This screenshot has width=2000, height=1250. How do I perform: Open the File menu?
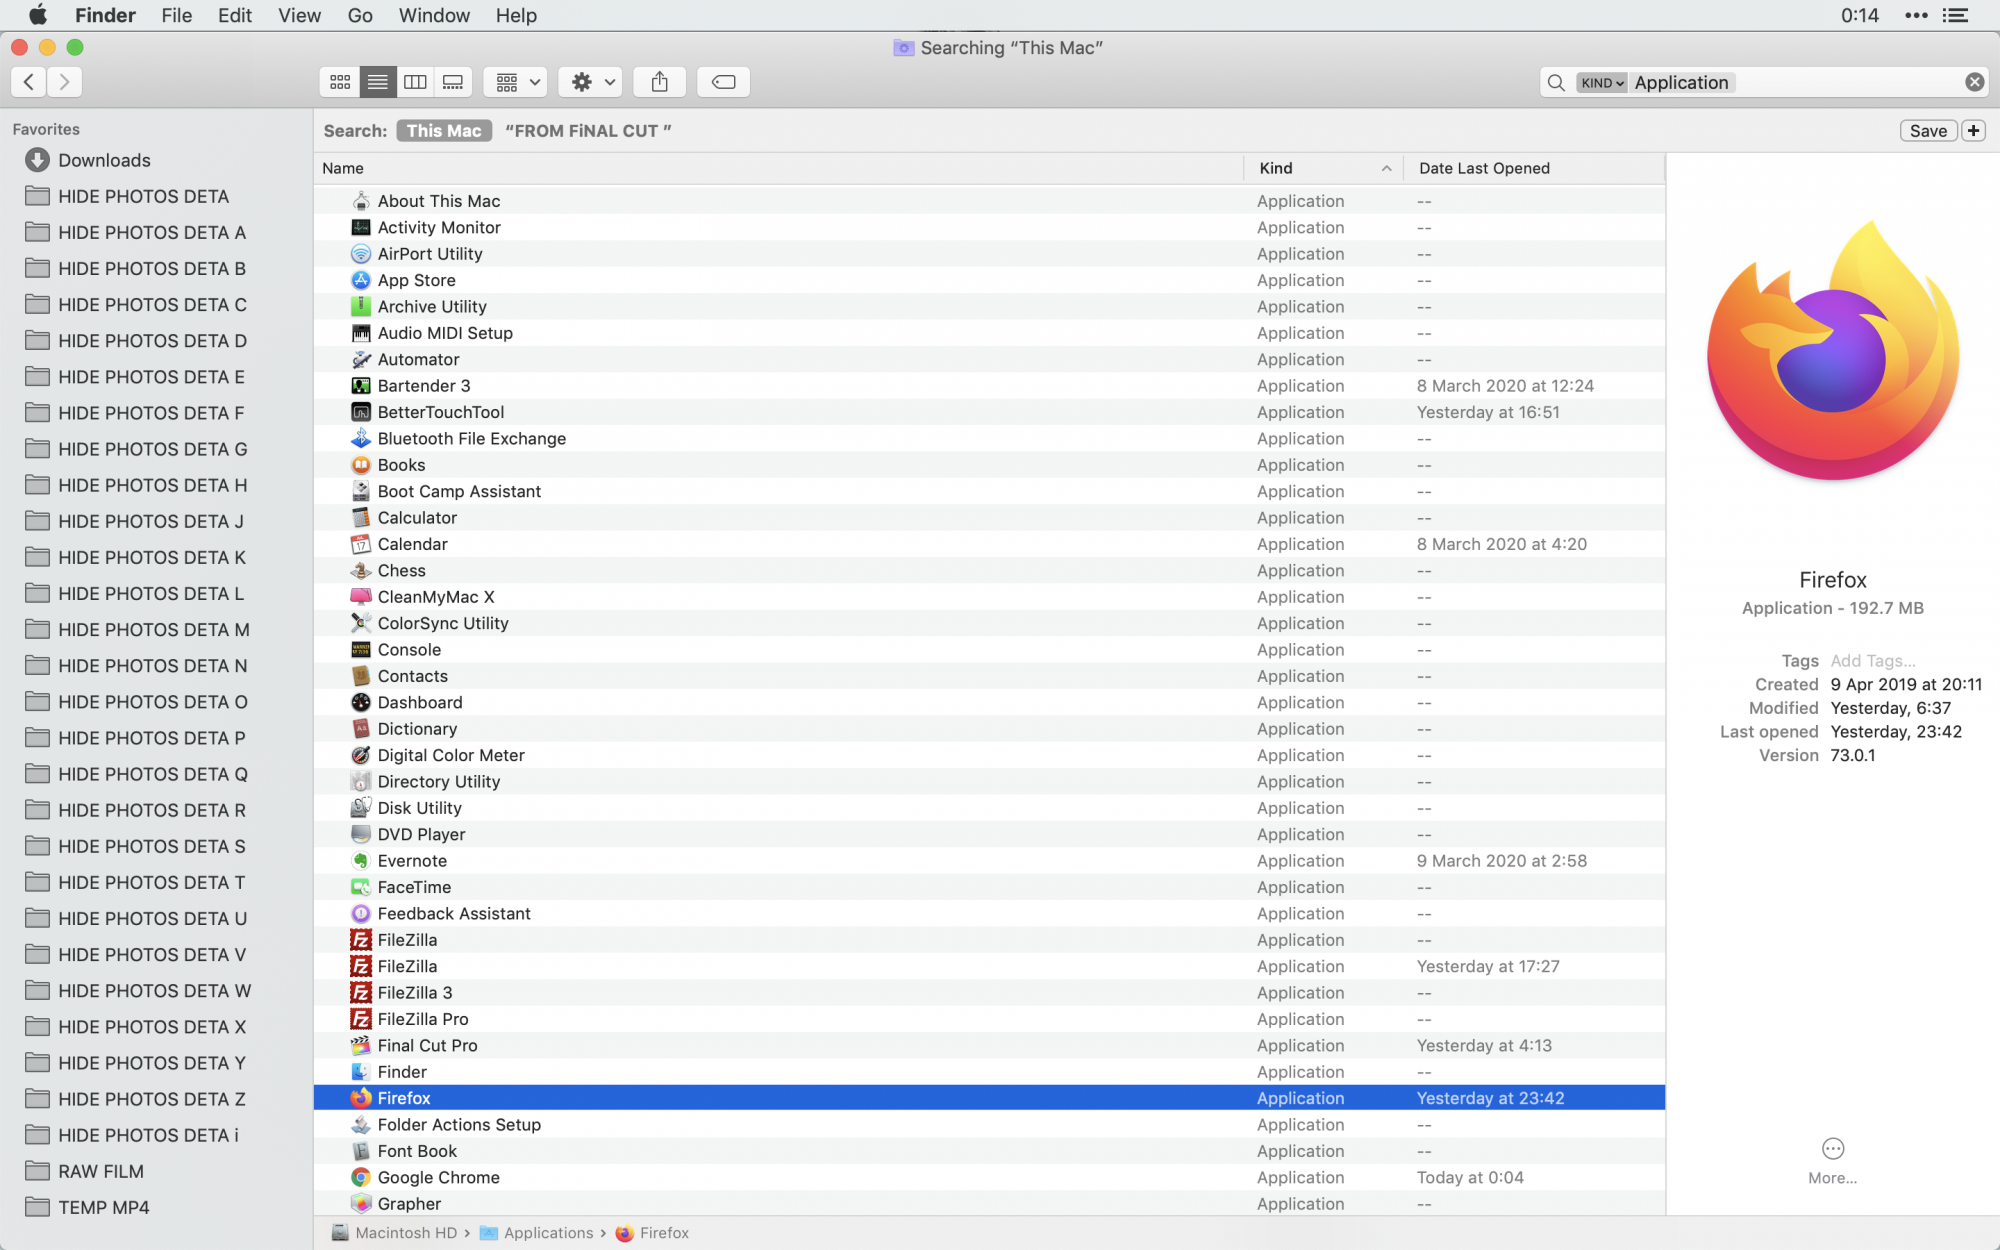(176, 15)
